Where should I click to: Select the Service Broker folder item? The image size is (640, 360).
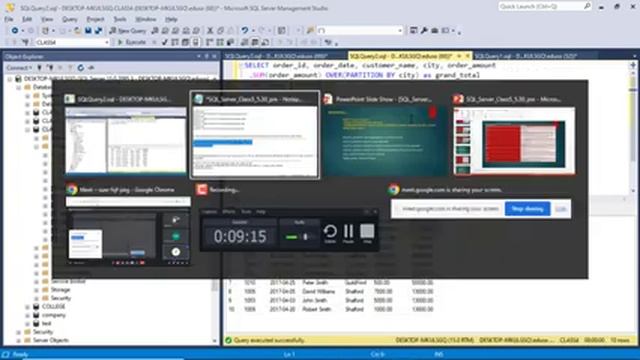(x=68, y=281)
